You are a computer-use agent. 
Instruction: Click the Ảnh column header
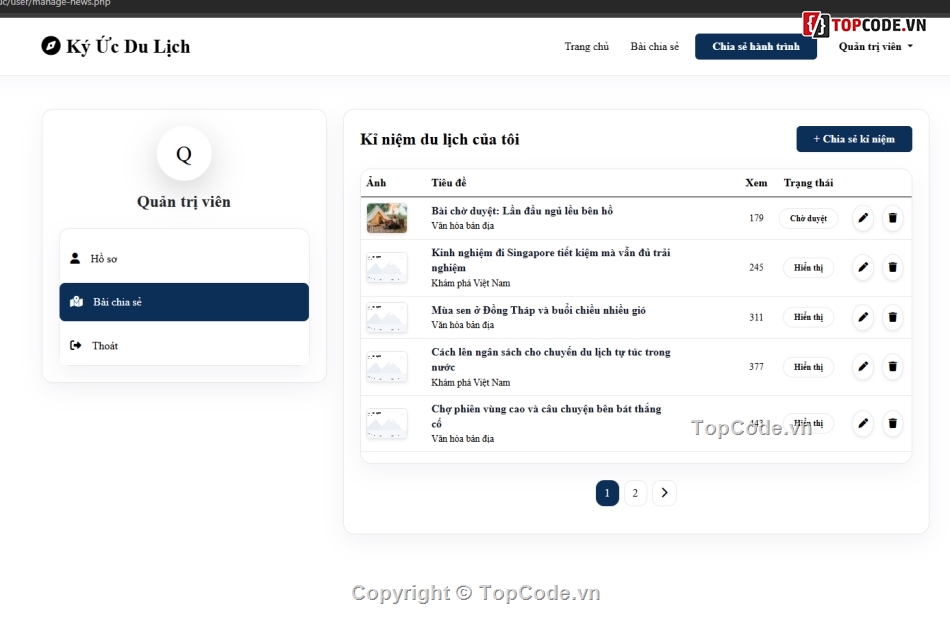coord(376,182)
